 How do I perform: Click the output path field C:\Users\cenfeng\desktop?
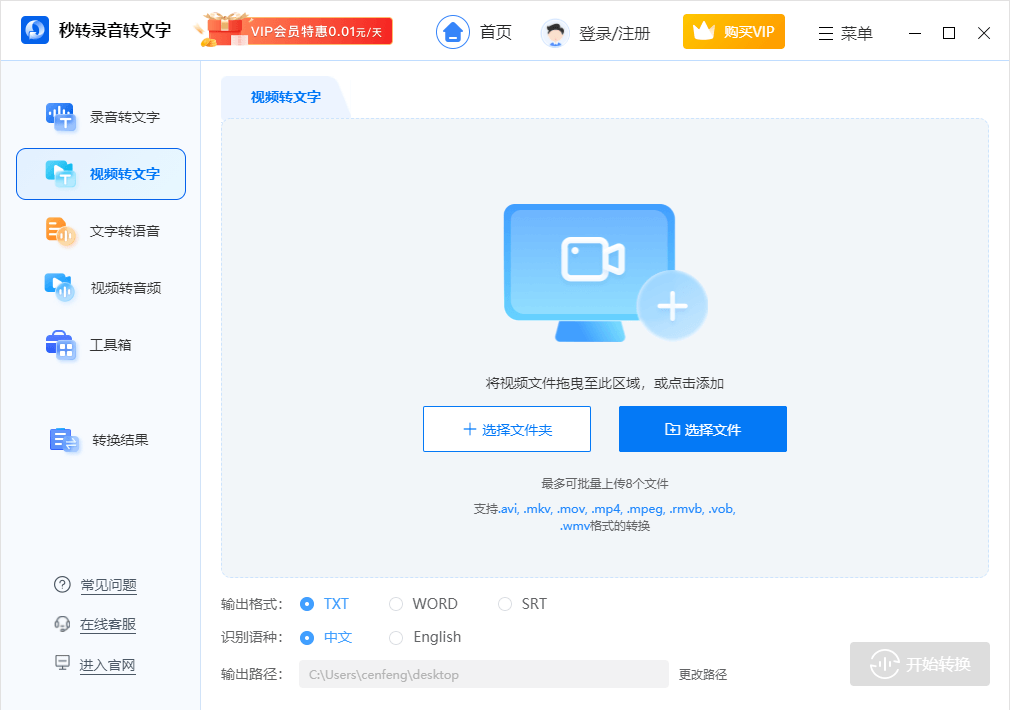click(x=484, y=675)
